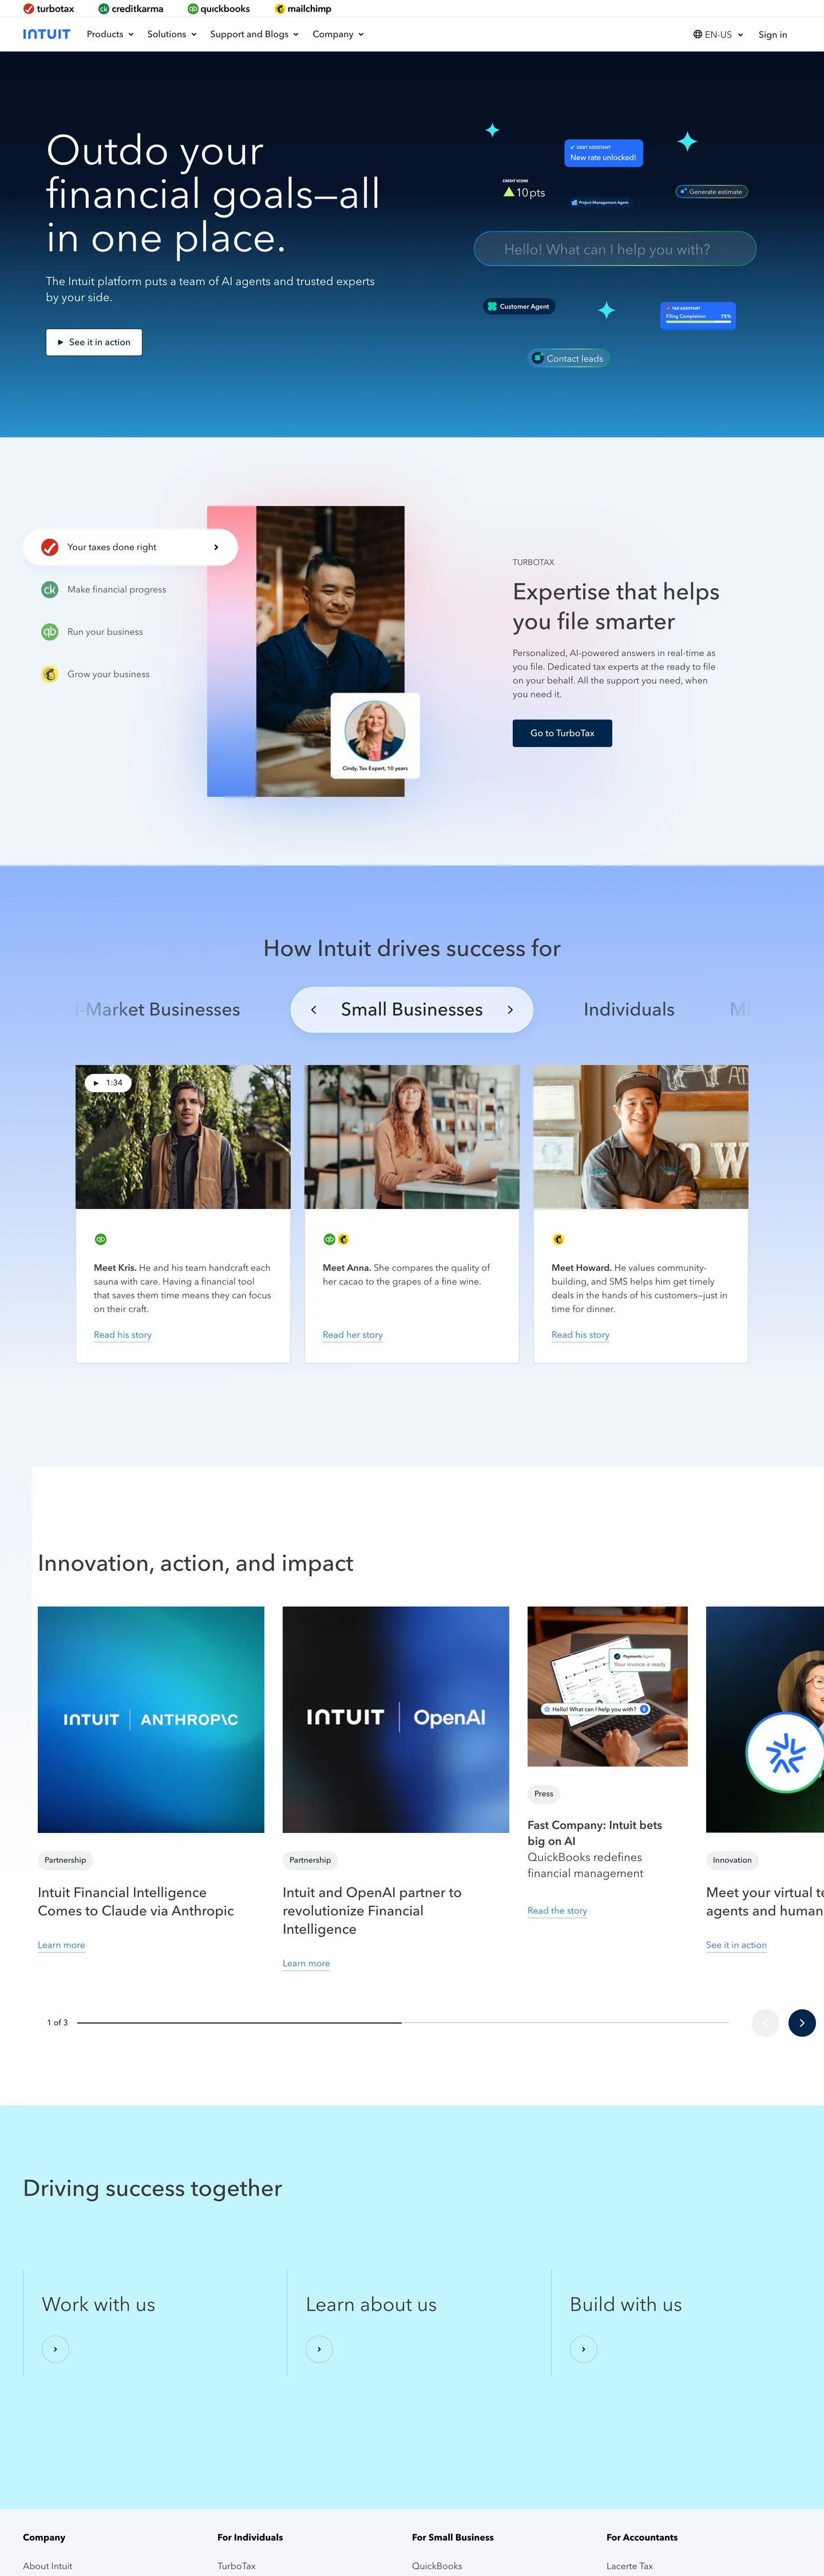Click the arrow under Work with us
The height and width of the screenshot is (2576, 824).
55,2349
